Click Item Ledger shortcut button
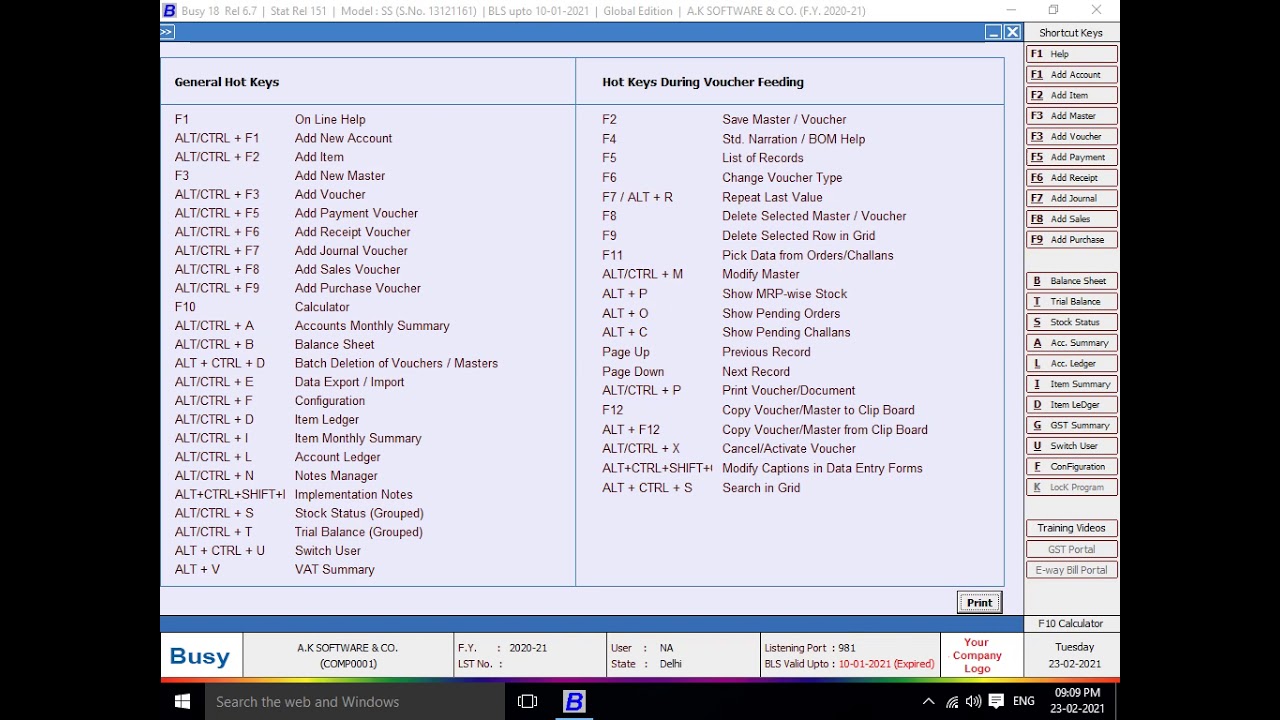This screenshot has height=720, width=1280. [x=1071, y=405]
